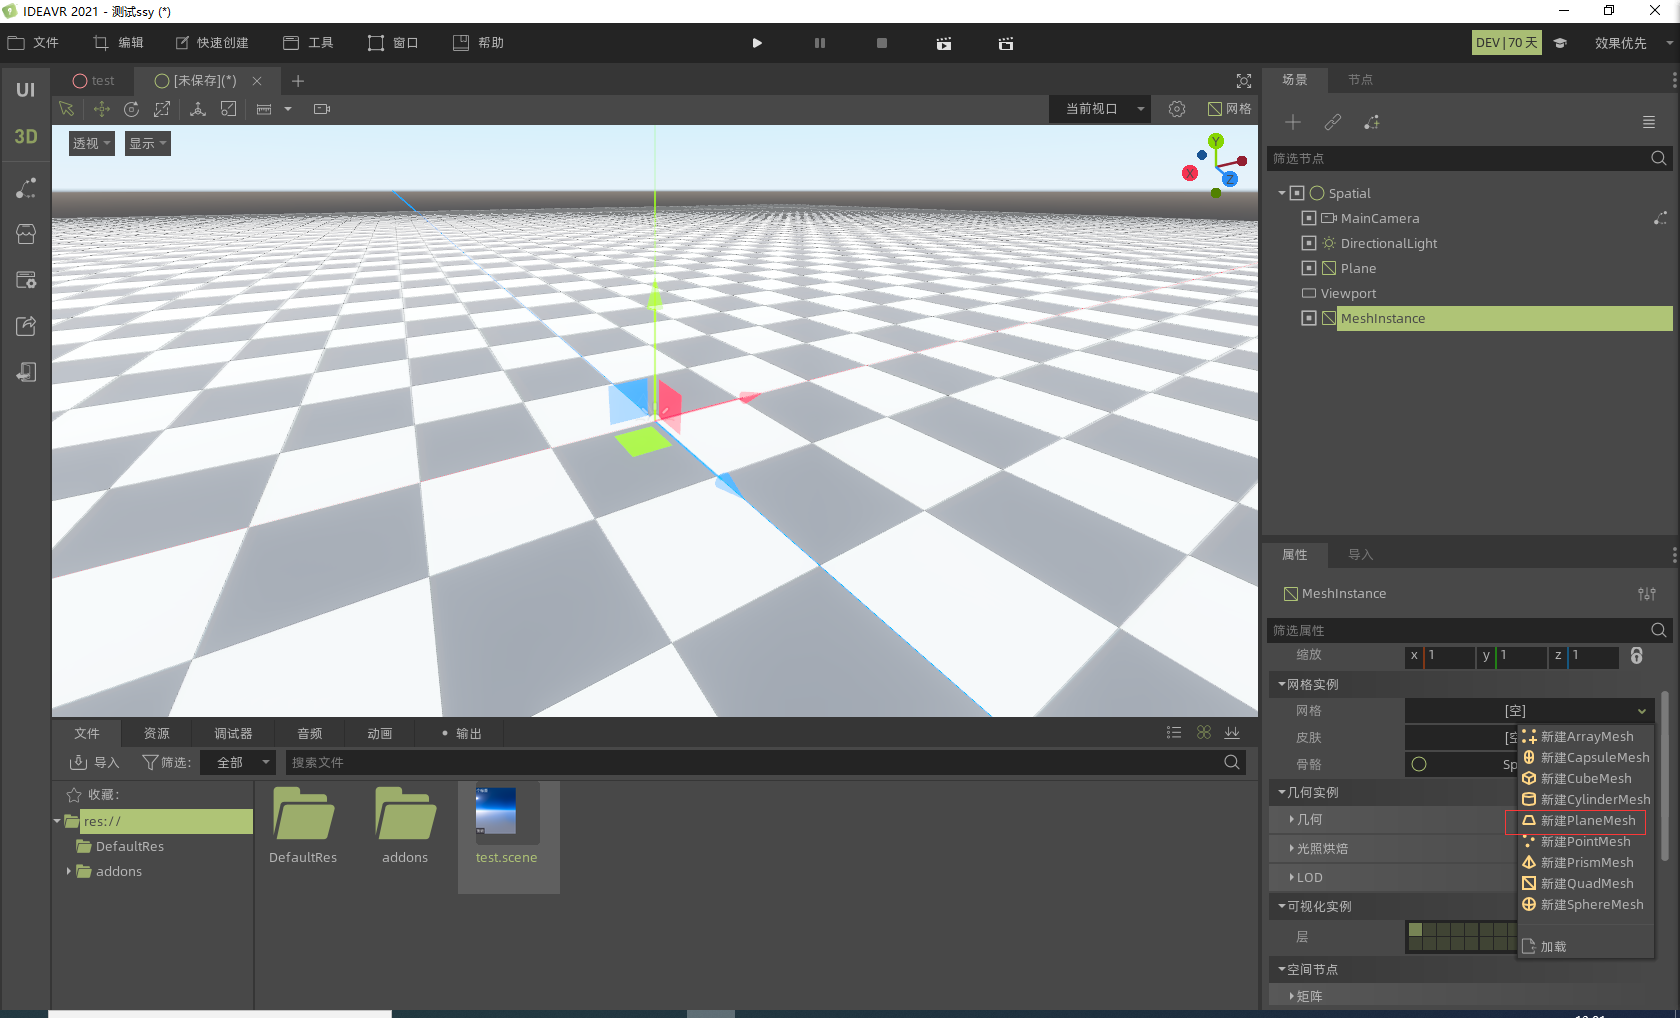This screenshot has width=1680, height=1018.
Task: Open scene panel hamburger menu
Action: click(x=1649, y=122)
